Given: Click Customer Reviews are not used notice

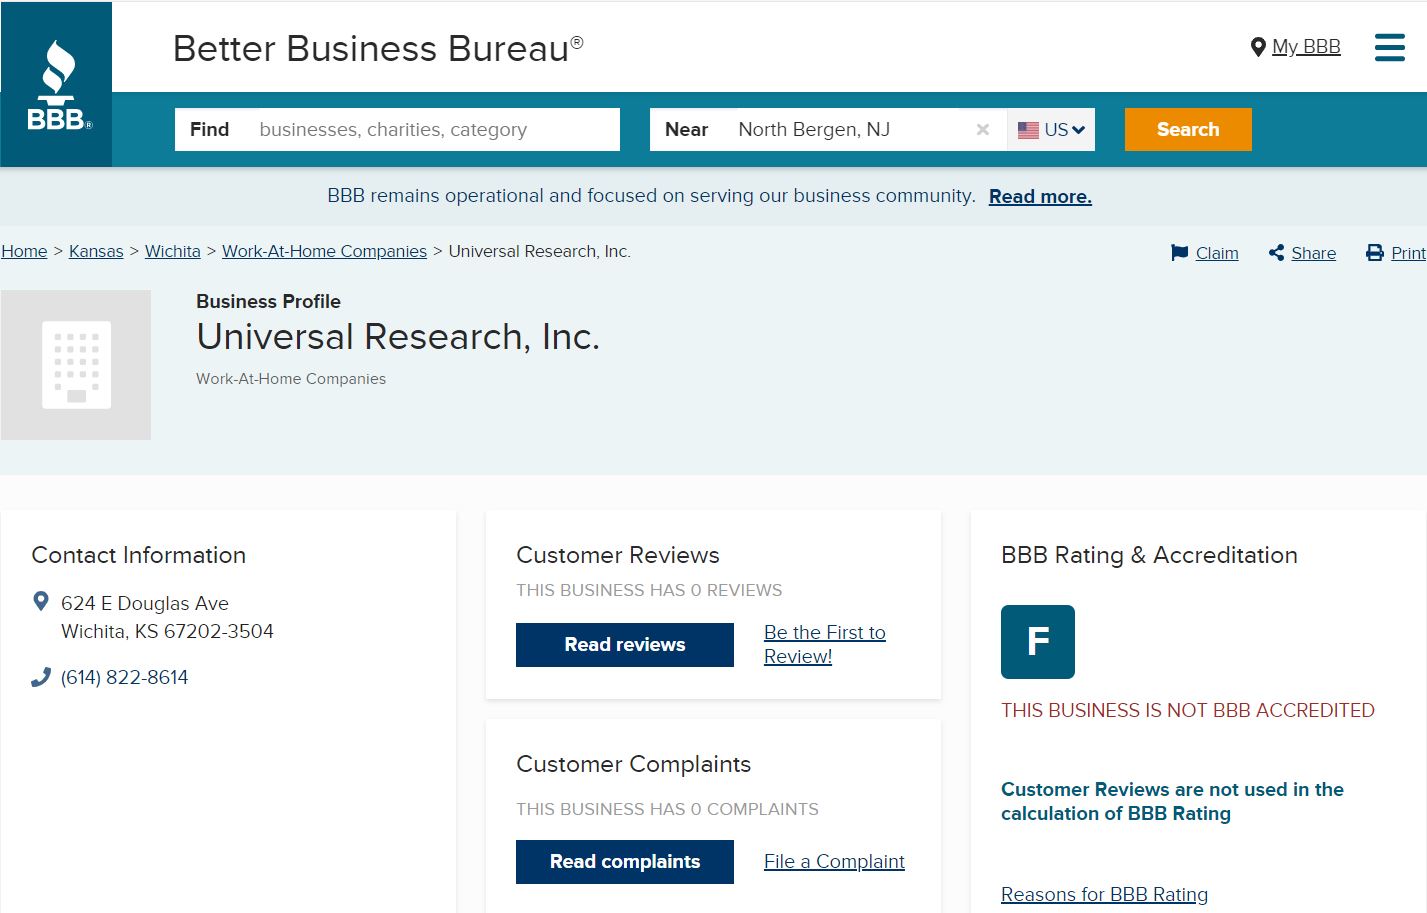Looking at the screenshot, I should [x=1172, y=802].
